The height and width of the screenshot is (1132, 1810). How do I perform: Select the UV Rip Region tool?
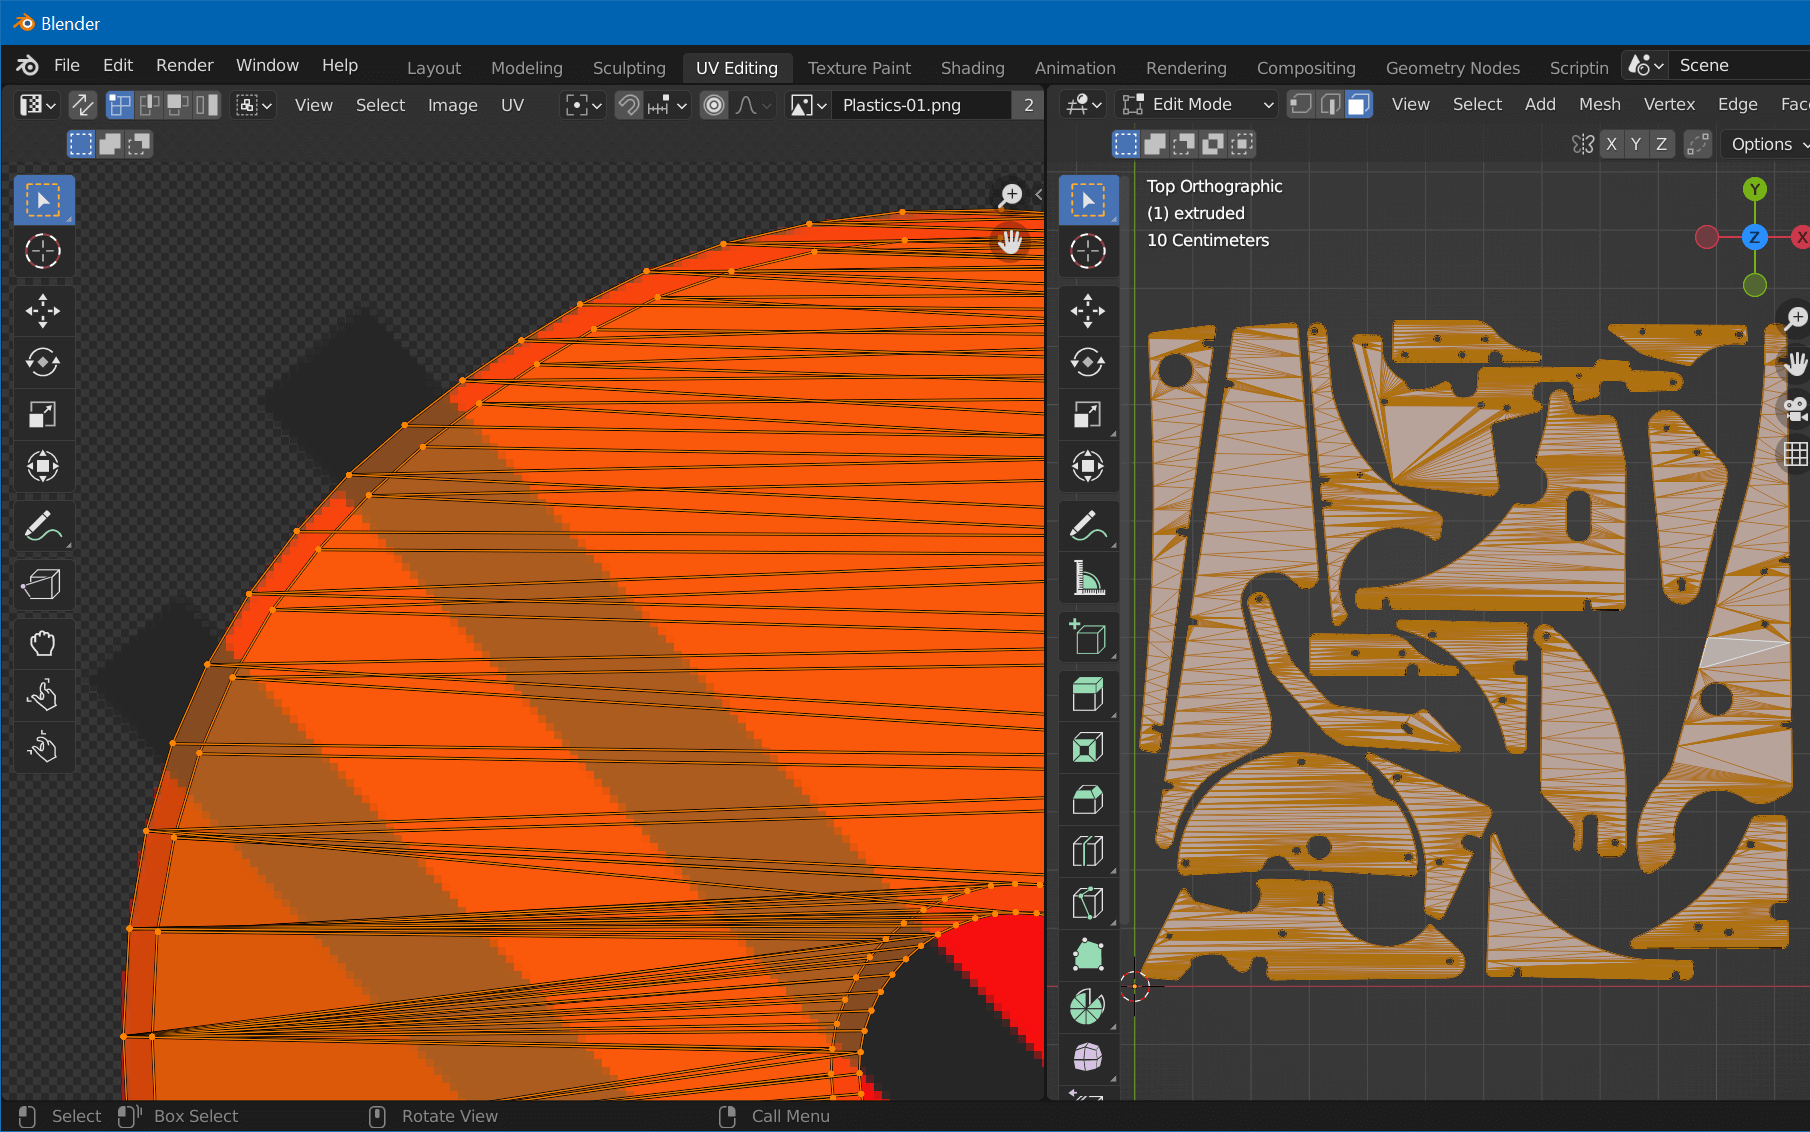43,585
